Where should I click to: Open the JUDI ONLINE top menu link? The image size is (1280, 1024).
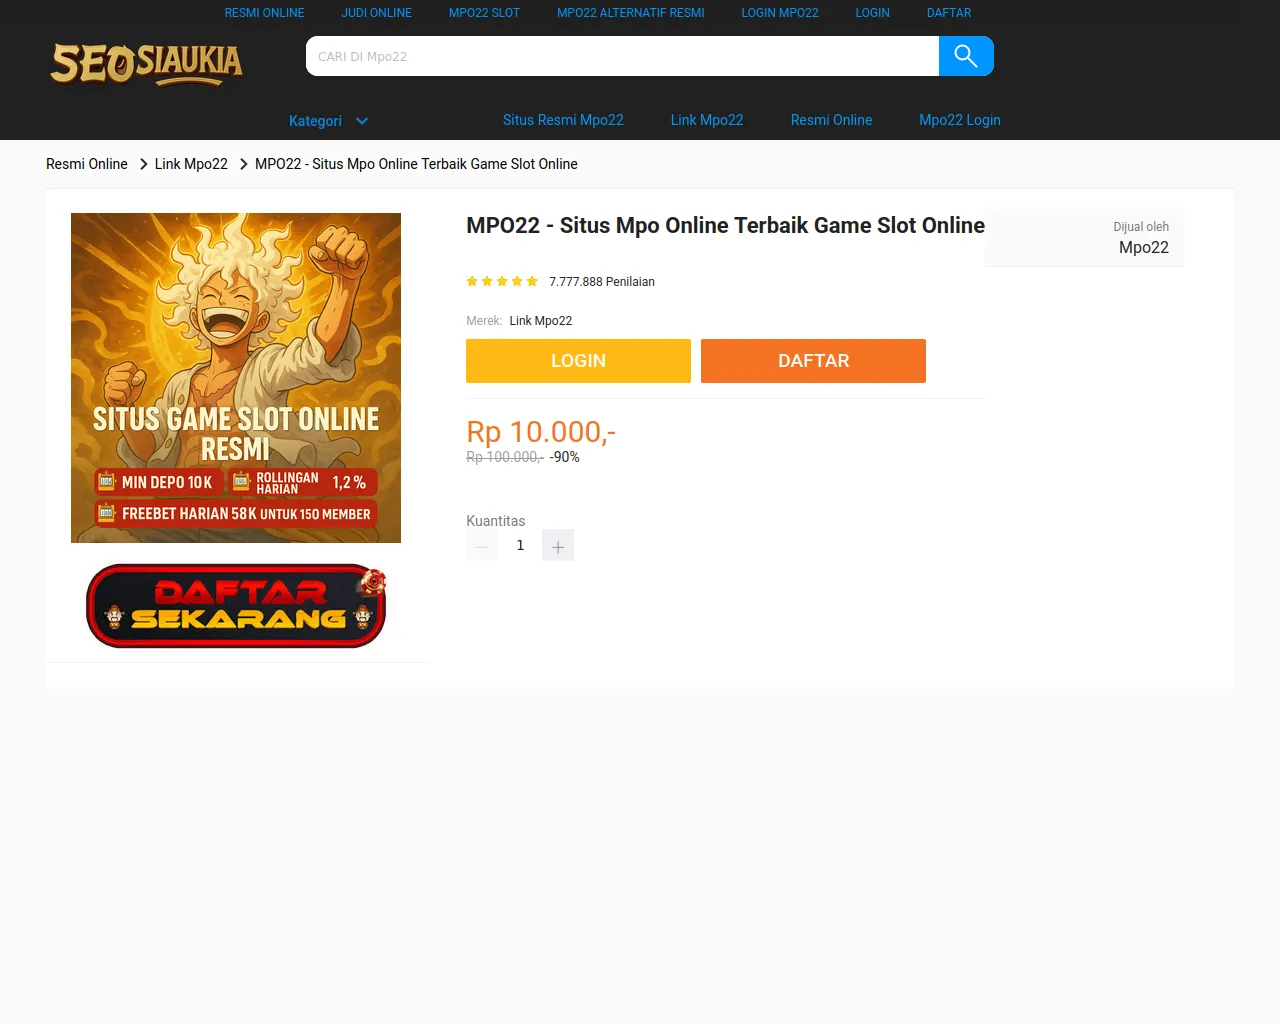376,13
